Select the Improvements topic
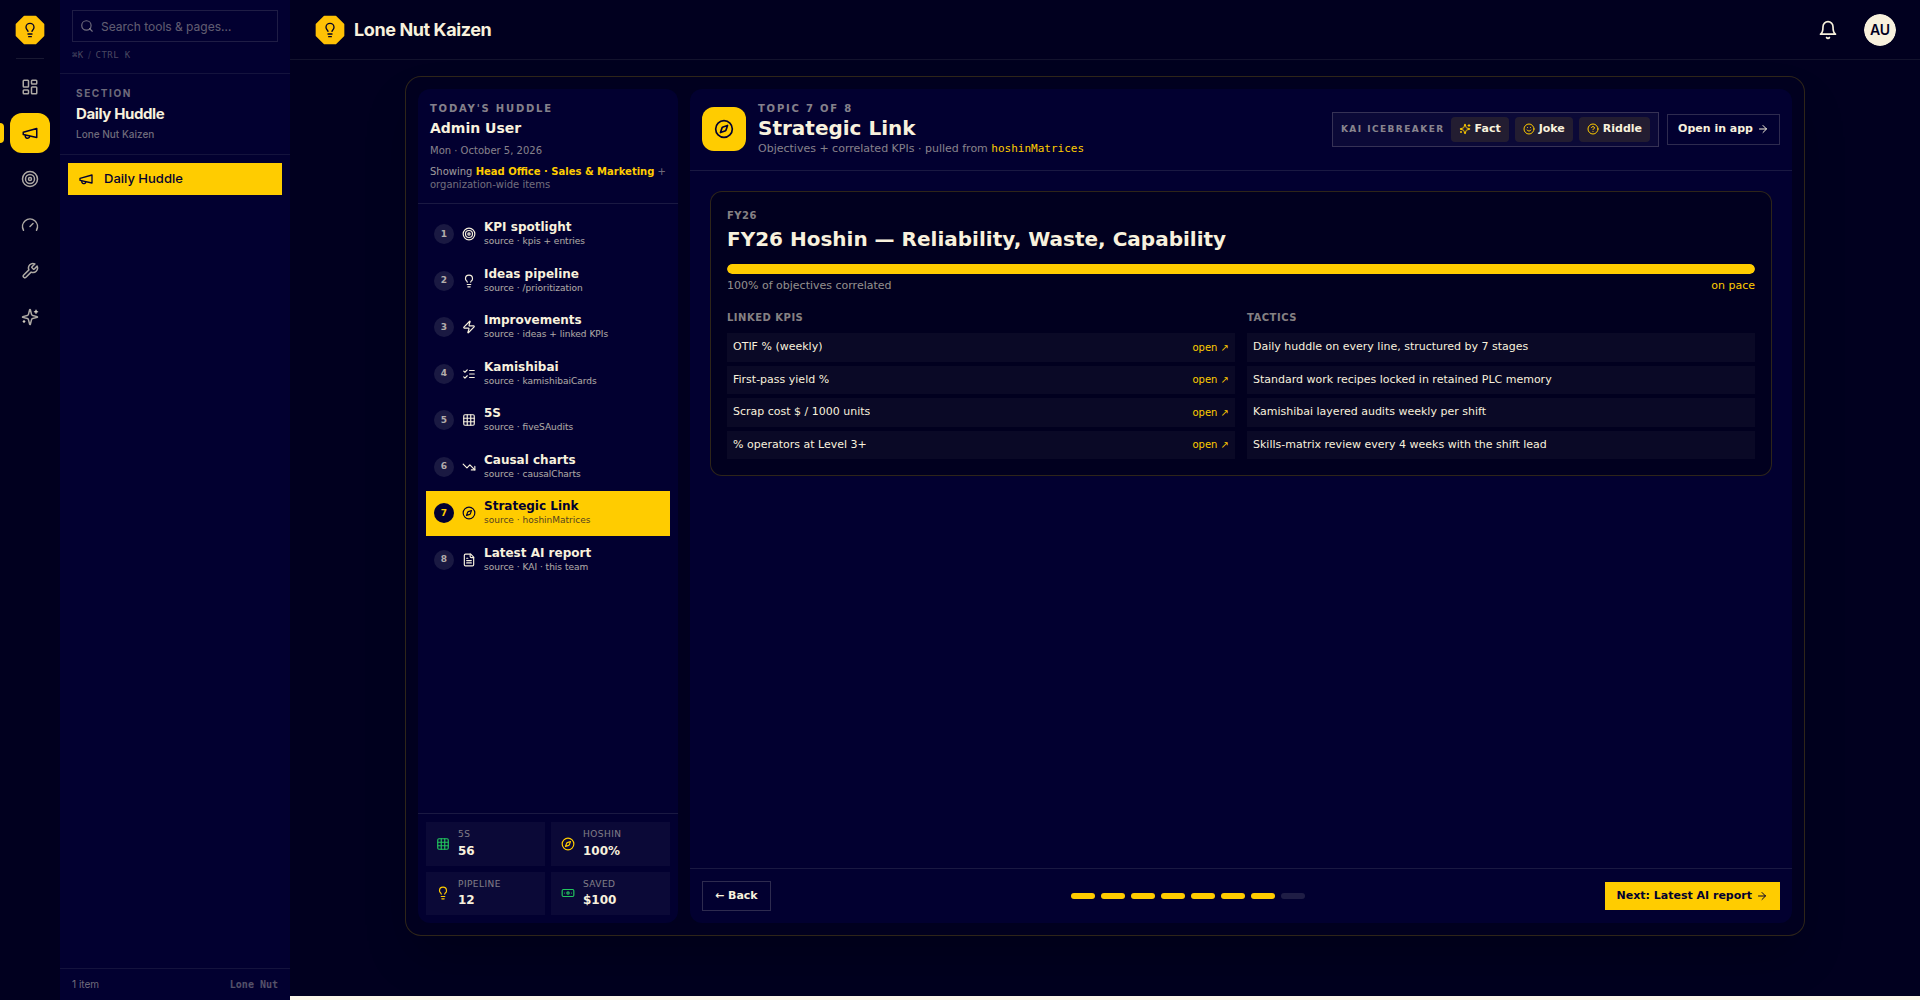 tap(548, 326)
